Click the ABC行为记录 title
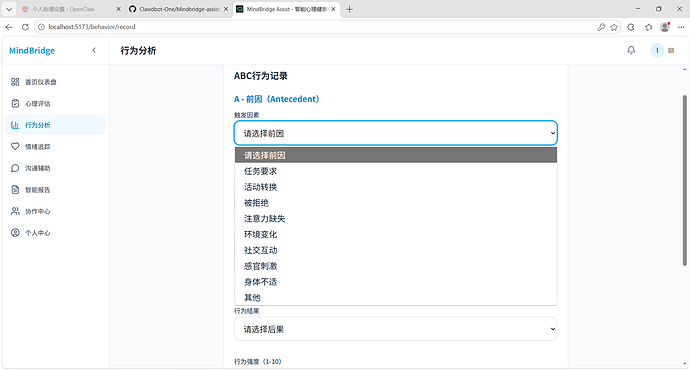The width and height of the screenshot is (690, 370). tap(261, 76)
